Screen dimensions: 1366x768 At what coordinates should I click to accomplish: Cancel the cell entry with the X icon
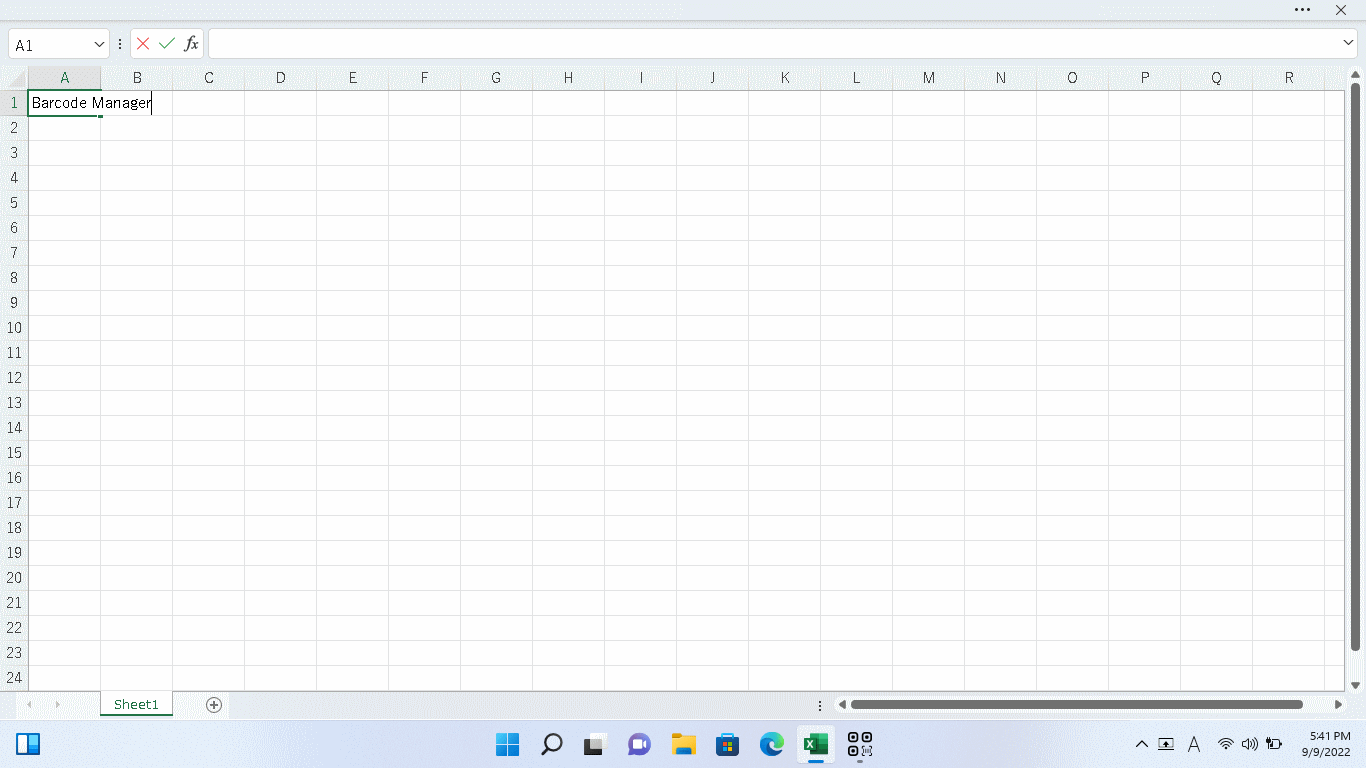coord(143,43)
